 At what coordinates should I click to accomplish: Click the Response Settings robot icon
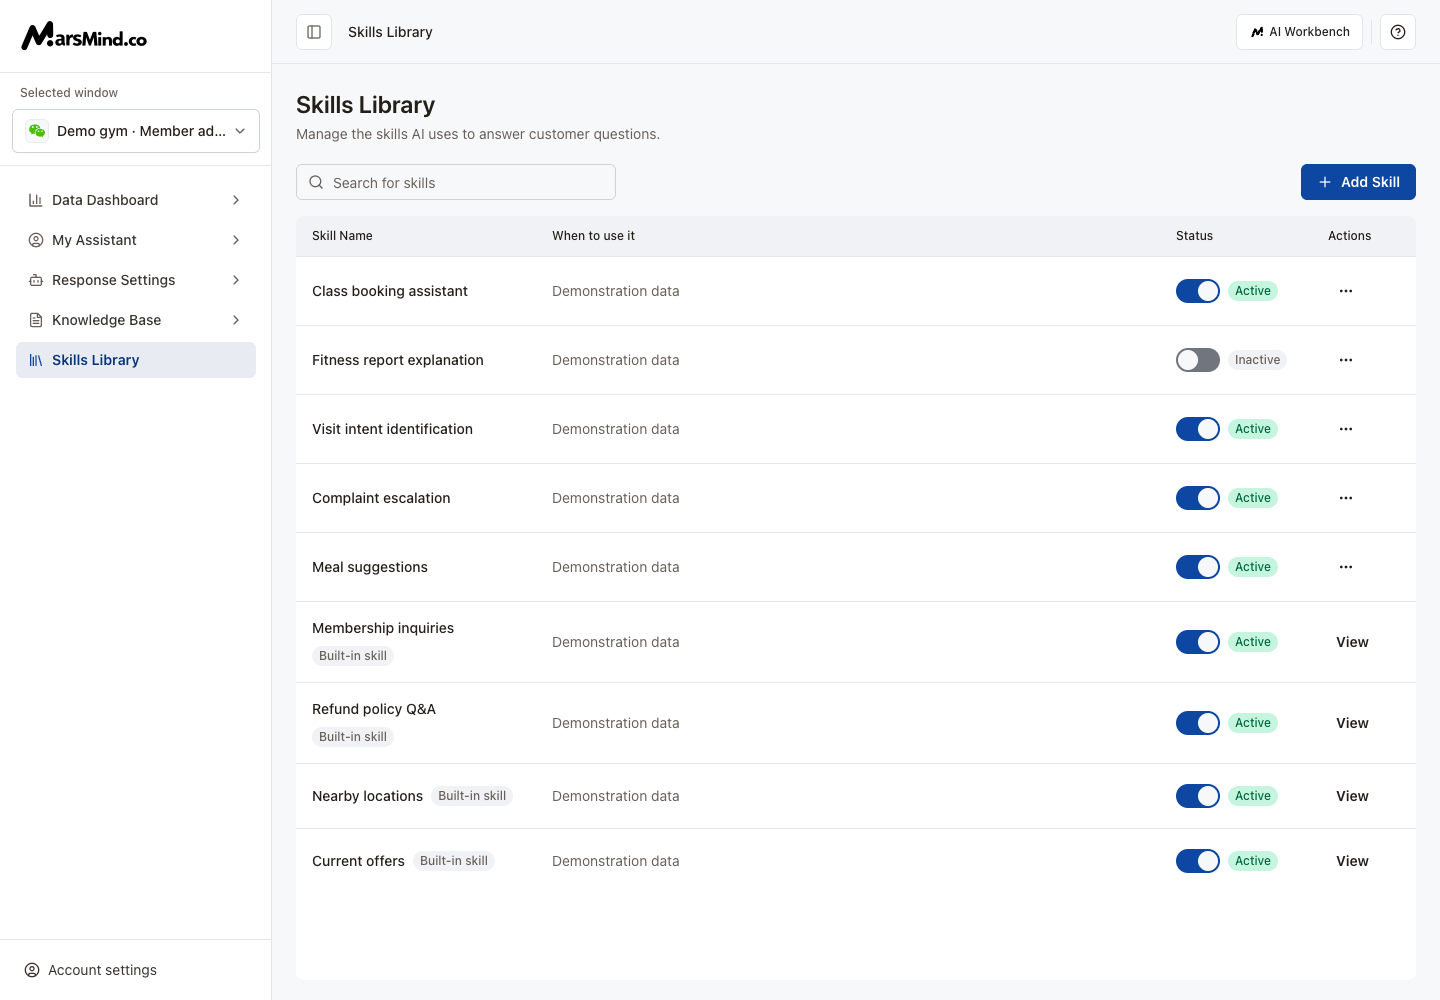click(x=36, y=280)
